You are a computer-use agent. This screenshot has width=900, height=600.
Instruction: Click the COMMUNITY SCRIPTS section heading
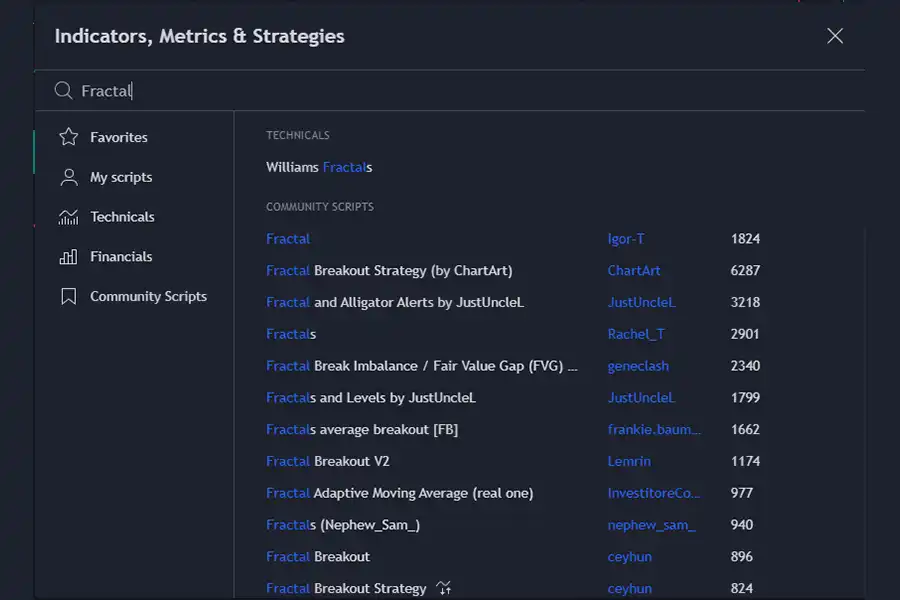pos(320,207)
